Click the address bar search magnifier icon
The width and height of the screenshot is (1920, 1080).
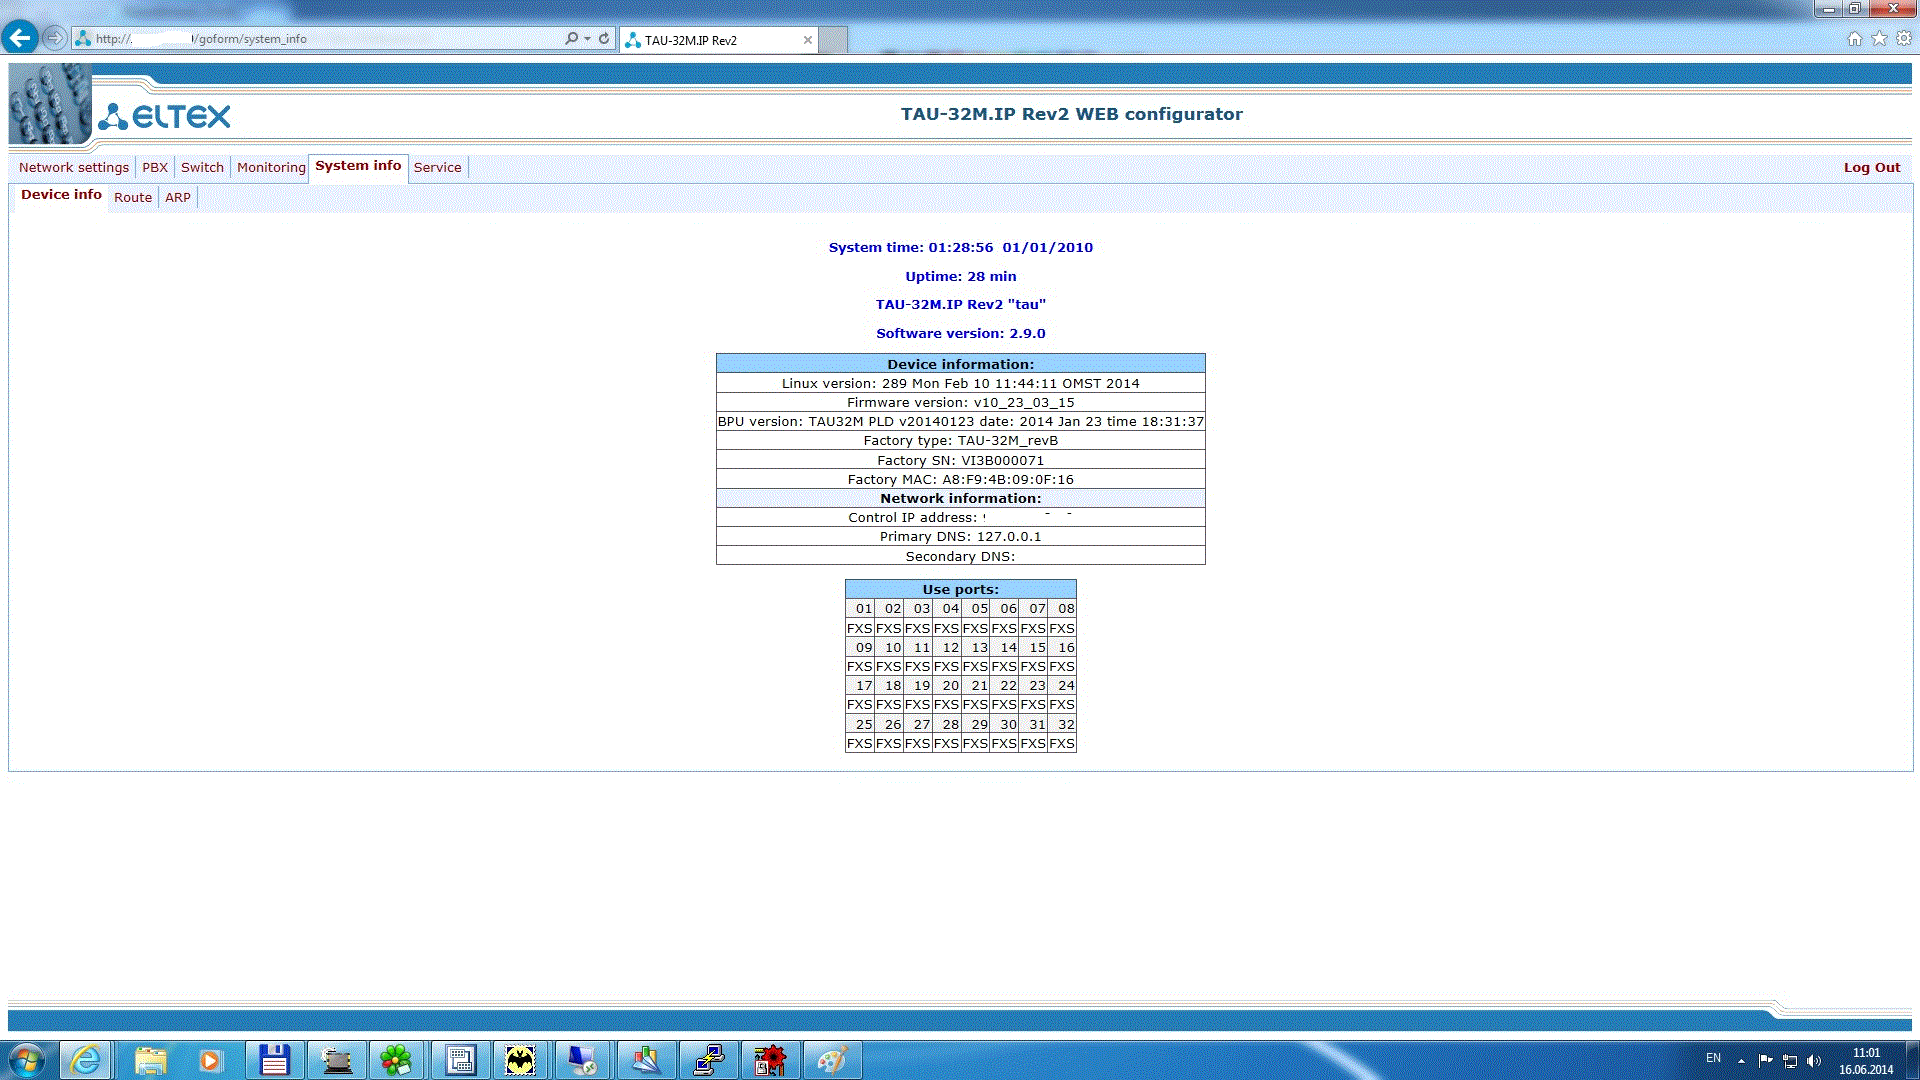tap(571, 39)
